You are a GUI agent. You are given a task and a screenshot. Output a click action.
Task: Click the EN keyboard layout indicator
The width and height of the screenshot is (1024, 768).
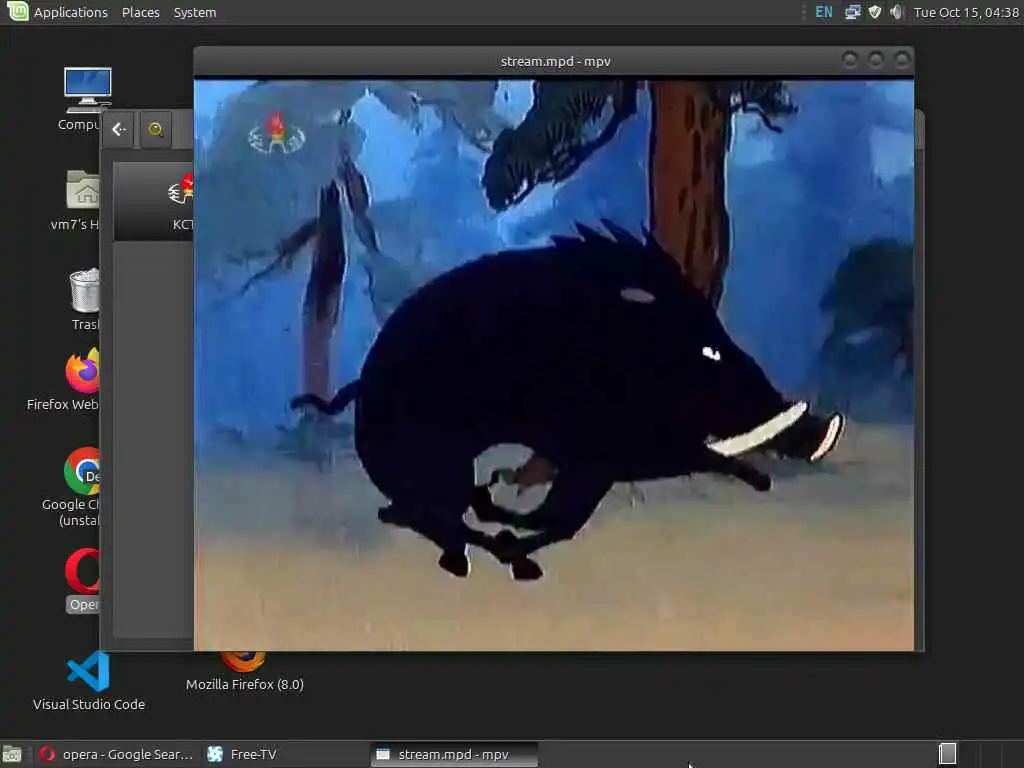point(824,12)
